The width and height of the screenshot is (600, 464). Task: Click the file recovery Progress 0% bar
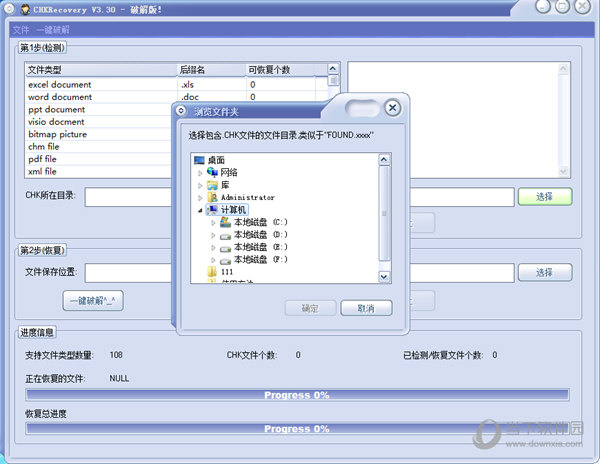[297, 395]
